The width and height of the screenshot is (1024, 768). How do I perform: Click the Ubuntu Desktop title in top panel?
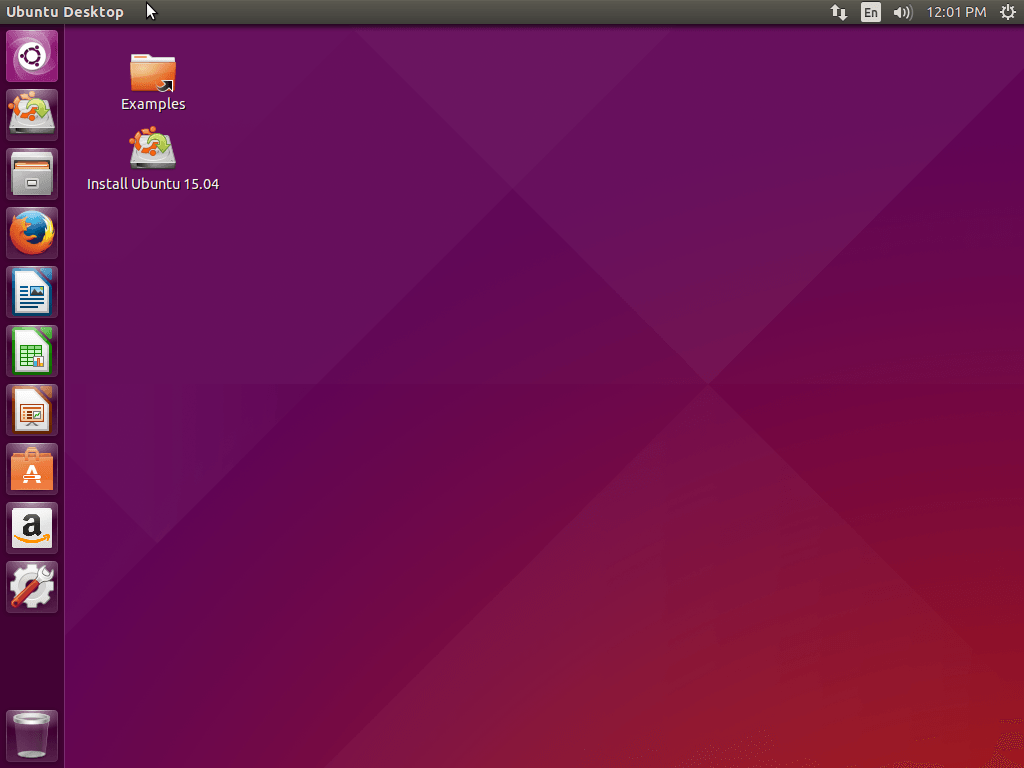(x=65, y=12)
